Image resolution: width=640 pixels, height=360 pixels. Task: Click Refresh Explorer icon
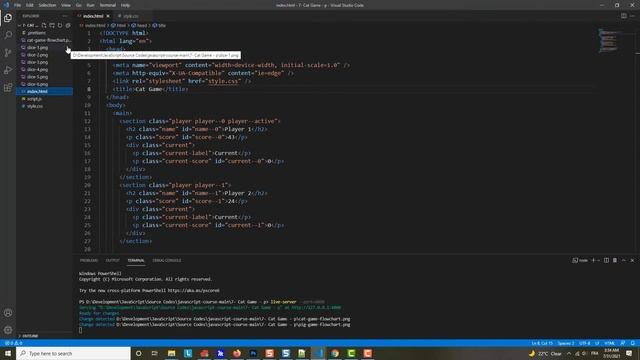(60, 25)
